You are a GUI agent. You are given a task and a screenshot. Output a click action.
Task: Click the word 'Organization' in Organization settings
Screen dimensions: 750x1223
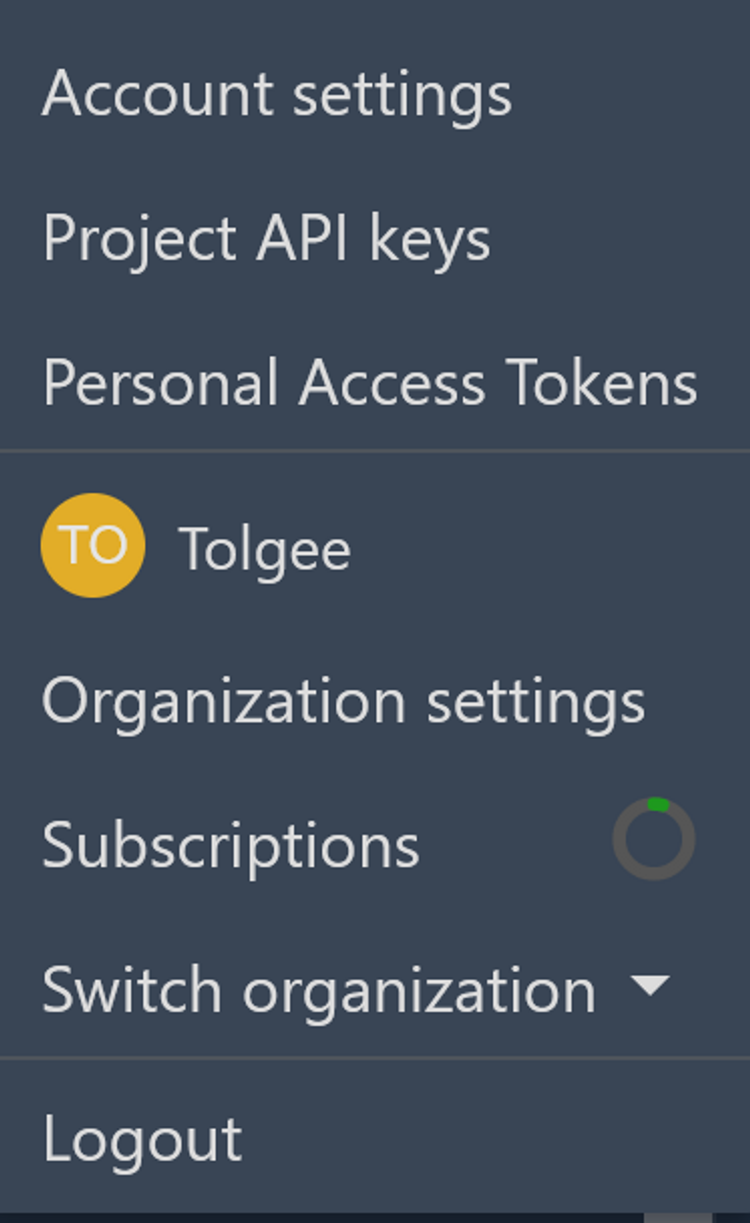[223, 701]
